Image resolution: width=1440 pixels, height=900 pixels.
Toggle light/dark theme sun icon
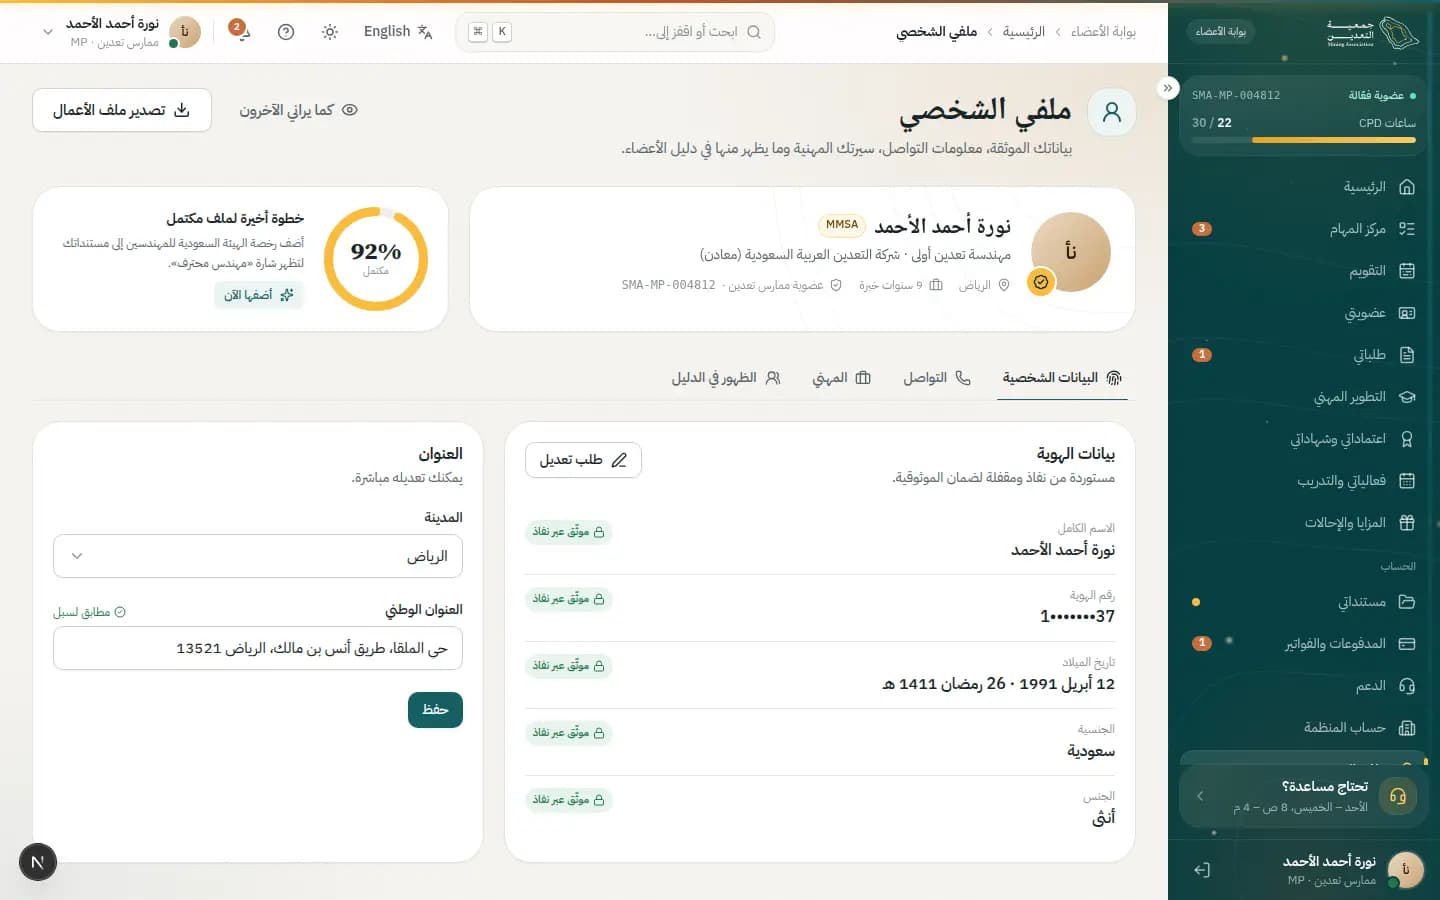click(330, 32)
